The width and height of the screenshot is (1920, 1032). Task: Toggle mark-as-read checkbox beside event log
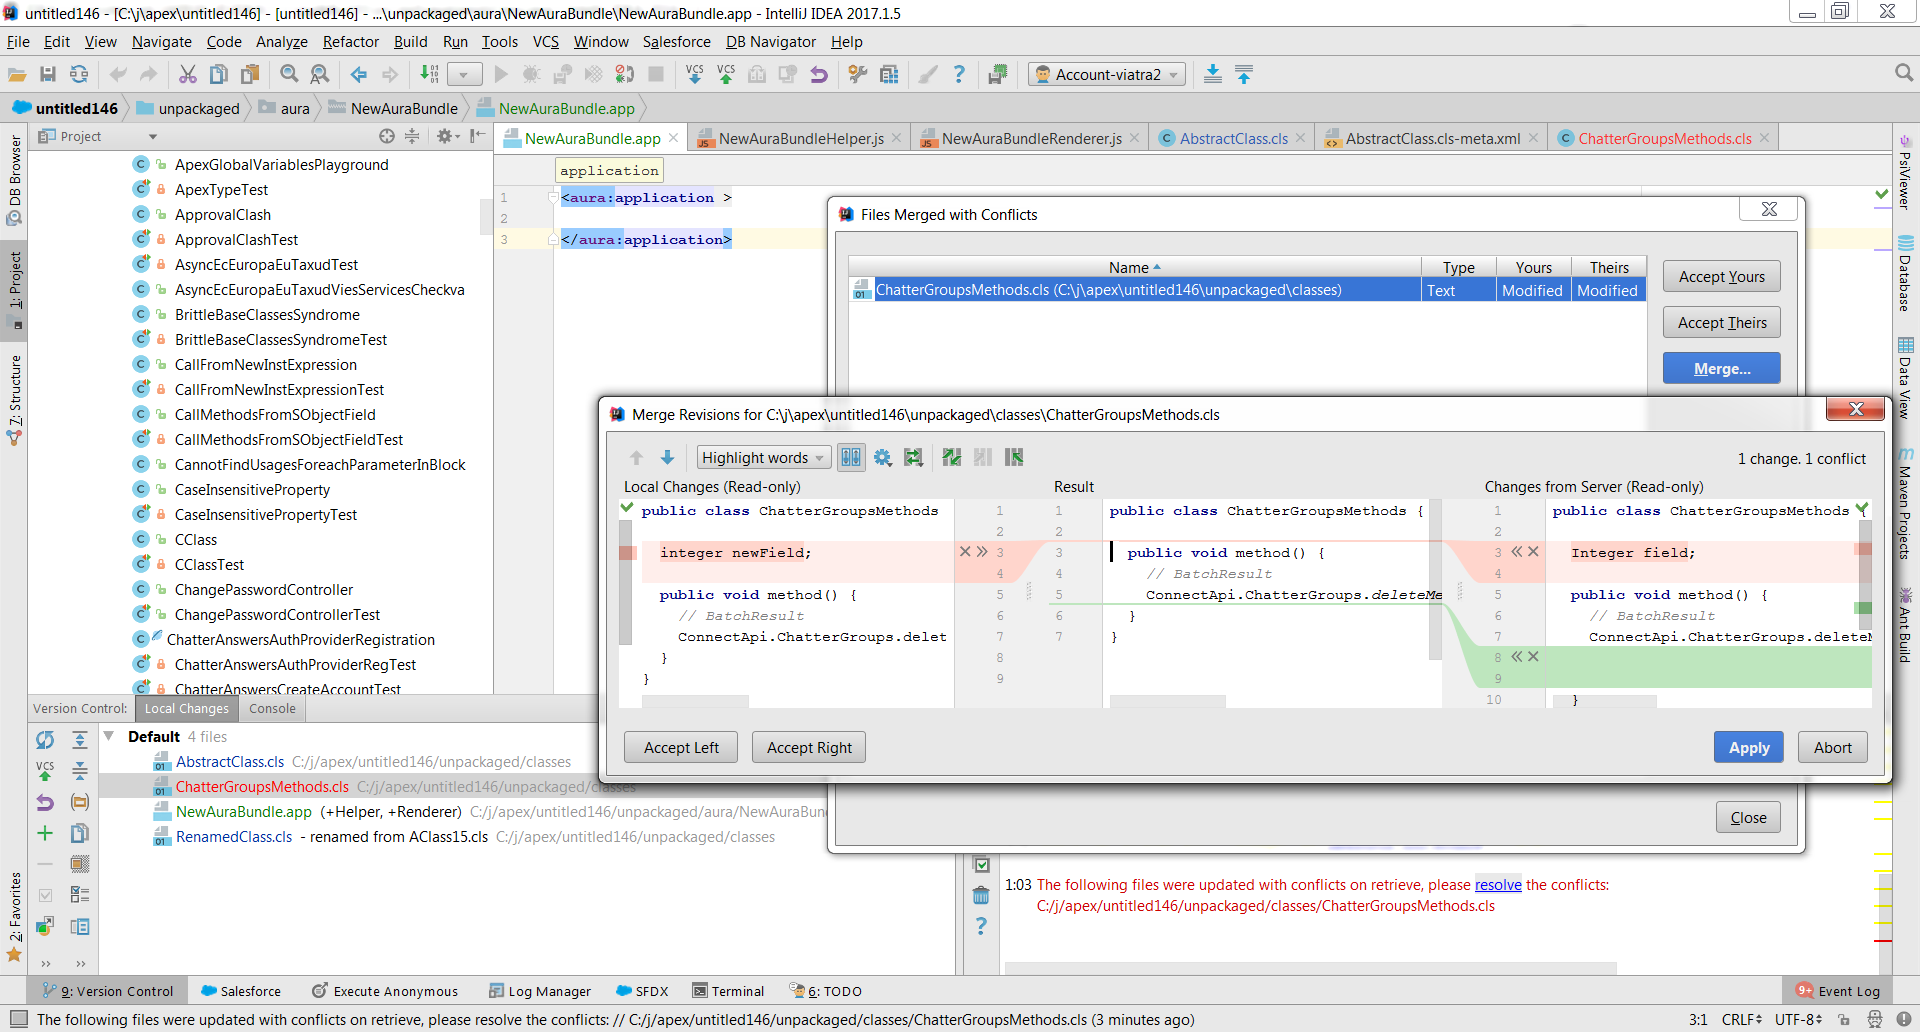tap(981, 865)
